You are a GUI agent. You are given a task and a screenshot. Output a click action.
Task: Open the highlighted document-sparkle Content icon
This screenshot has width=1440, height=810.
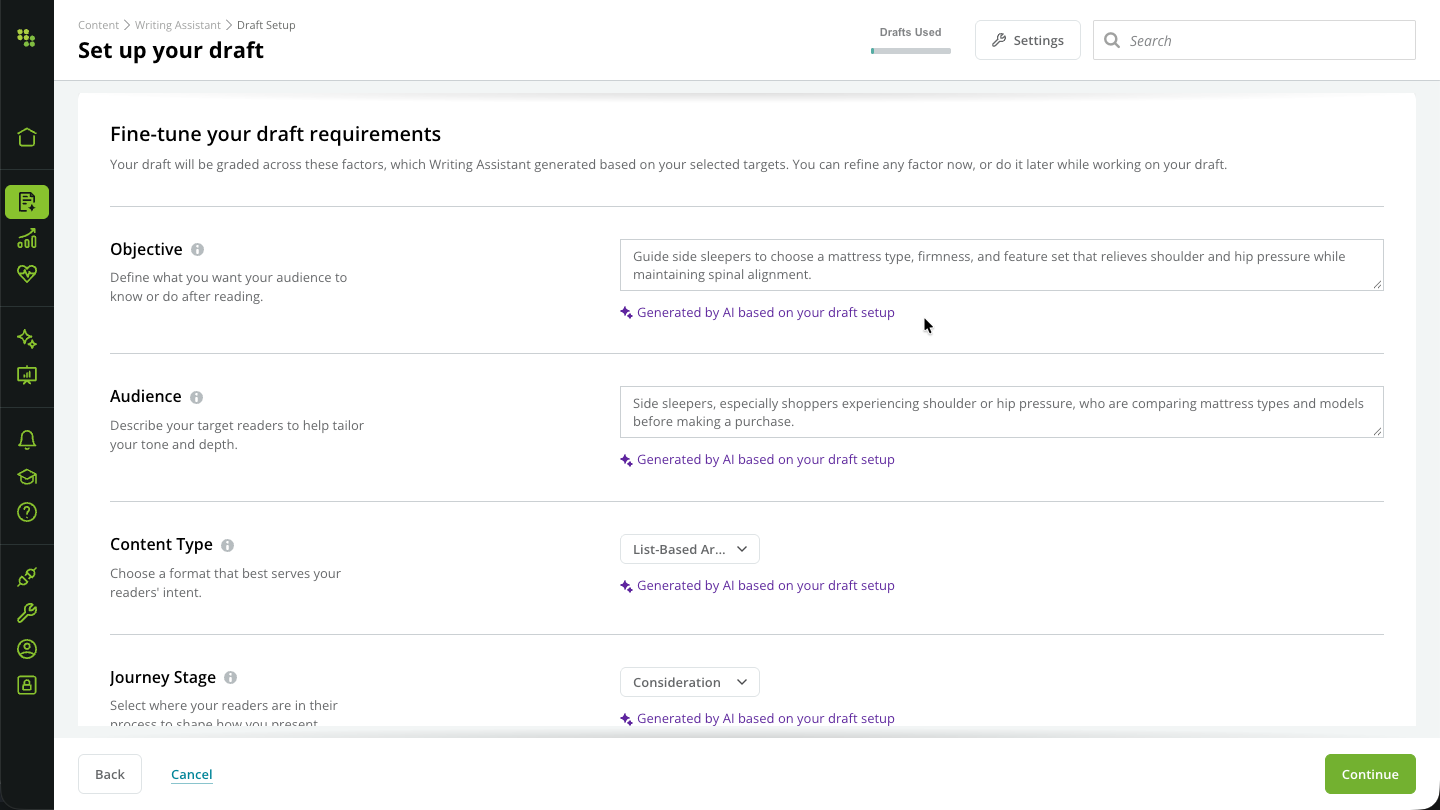click(27, 202)
